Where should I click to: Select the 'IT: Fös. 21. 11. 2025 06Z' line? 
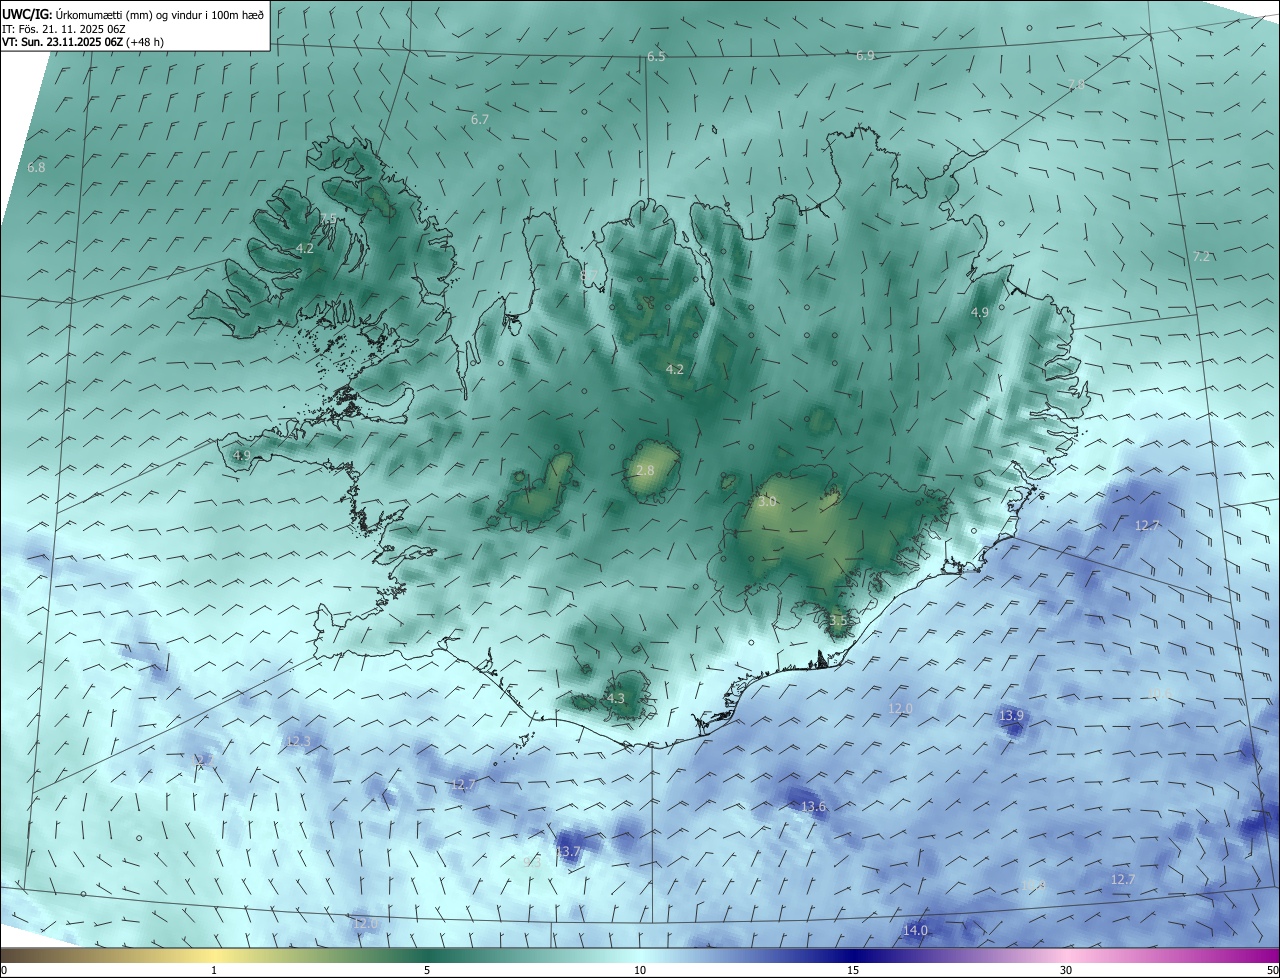[64, 28]
